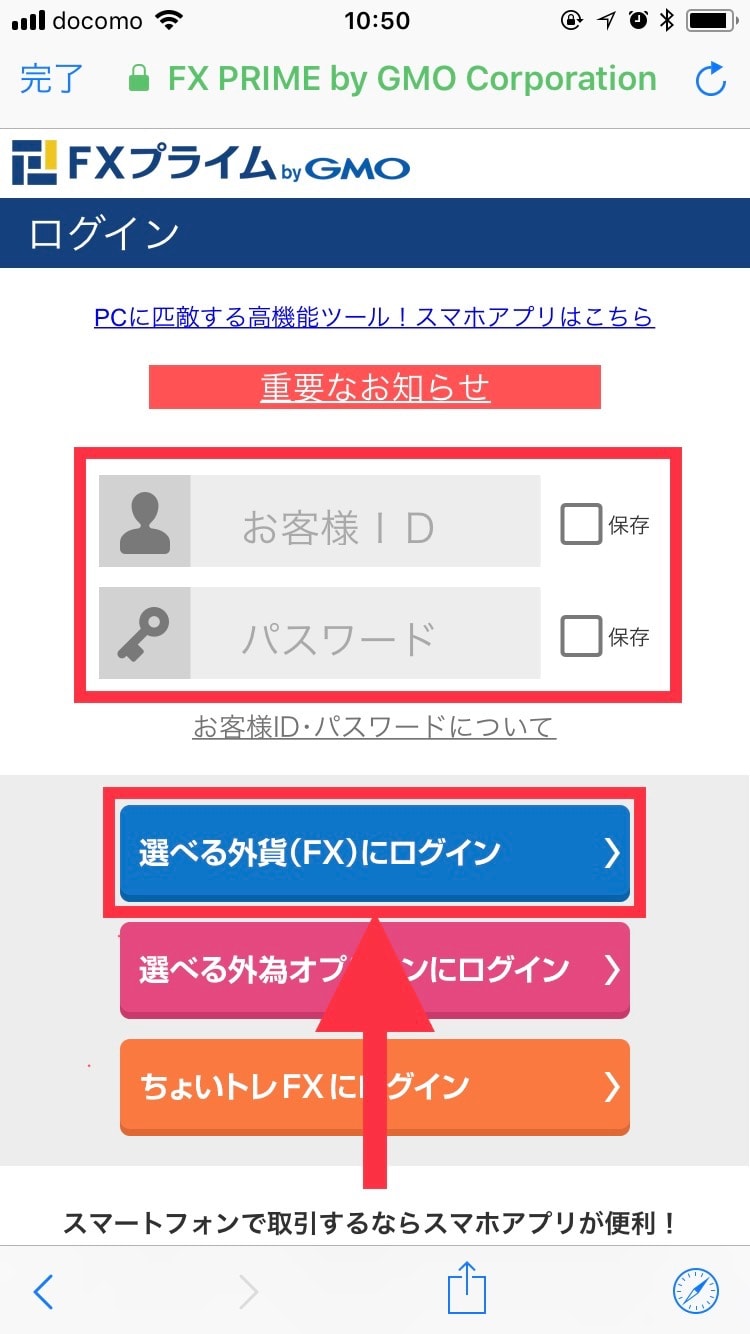Open page in Safari compass icon
This screenshot has width=750, height=1334.
(x=695, y=1291)
